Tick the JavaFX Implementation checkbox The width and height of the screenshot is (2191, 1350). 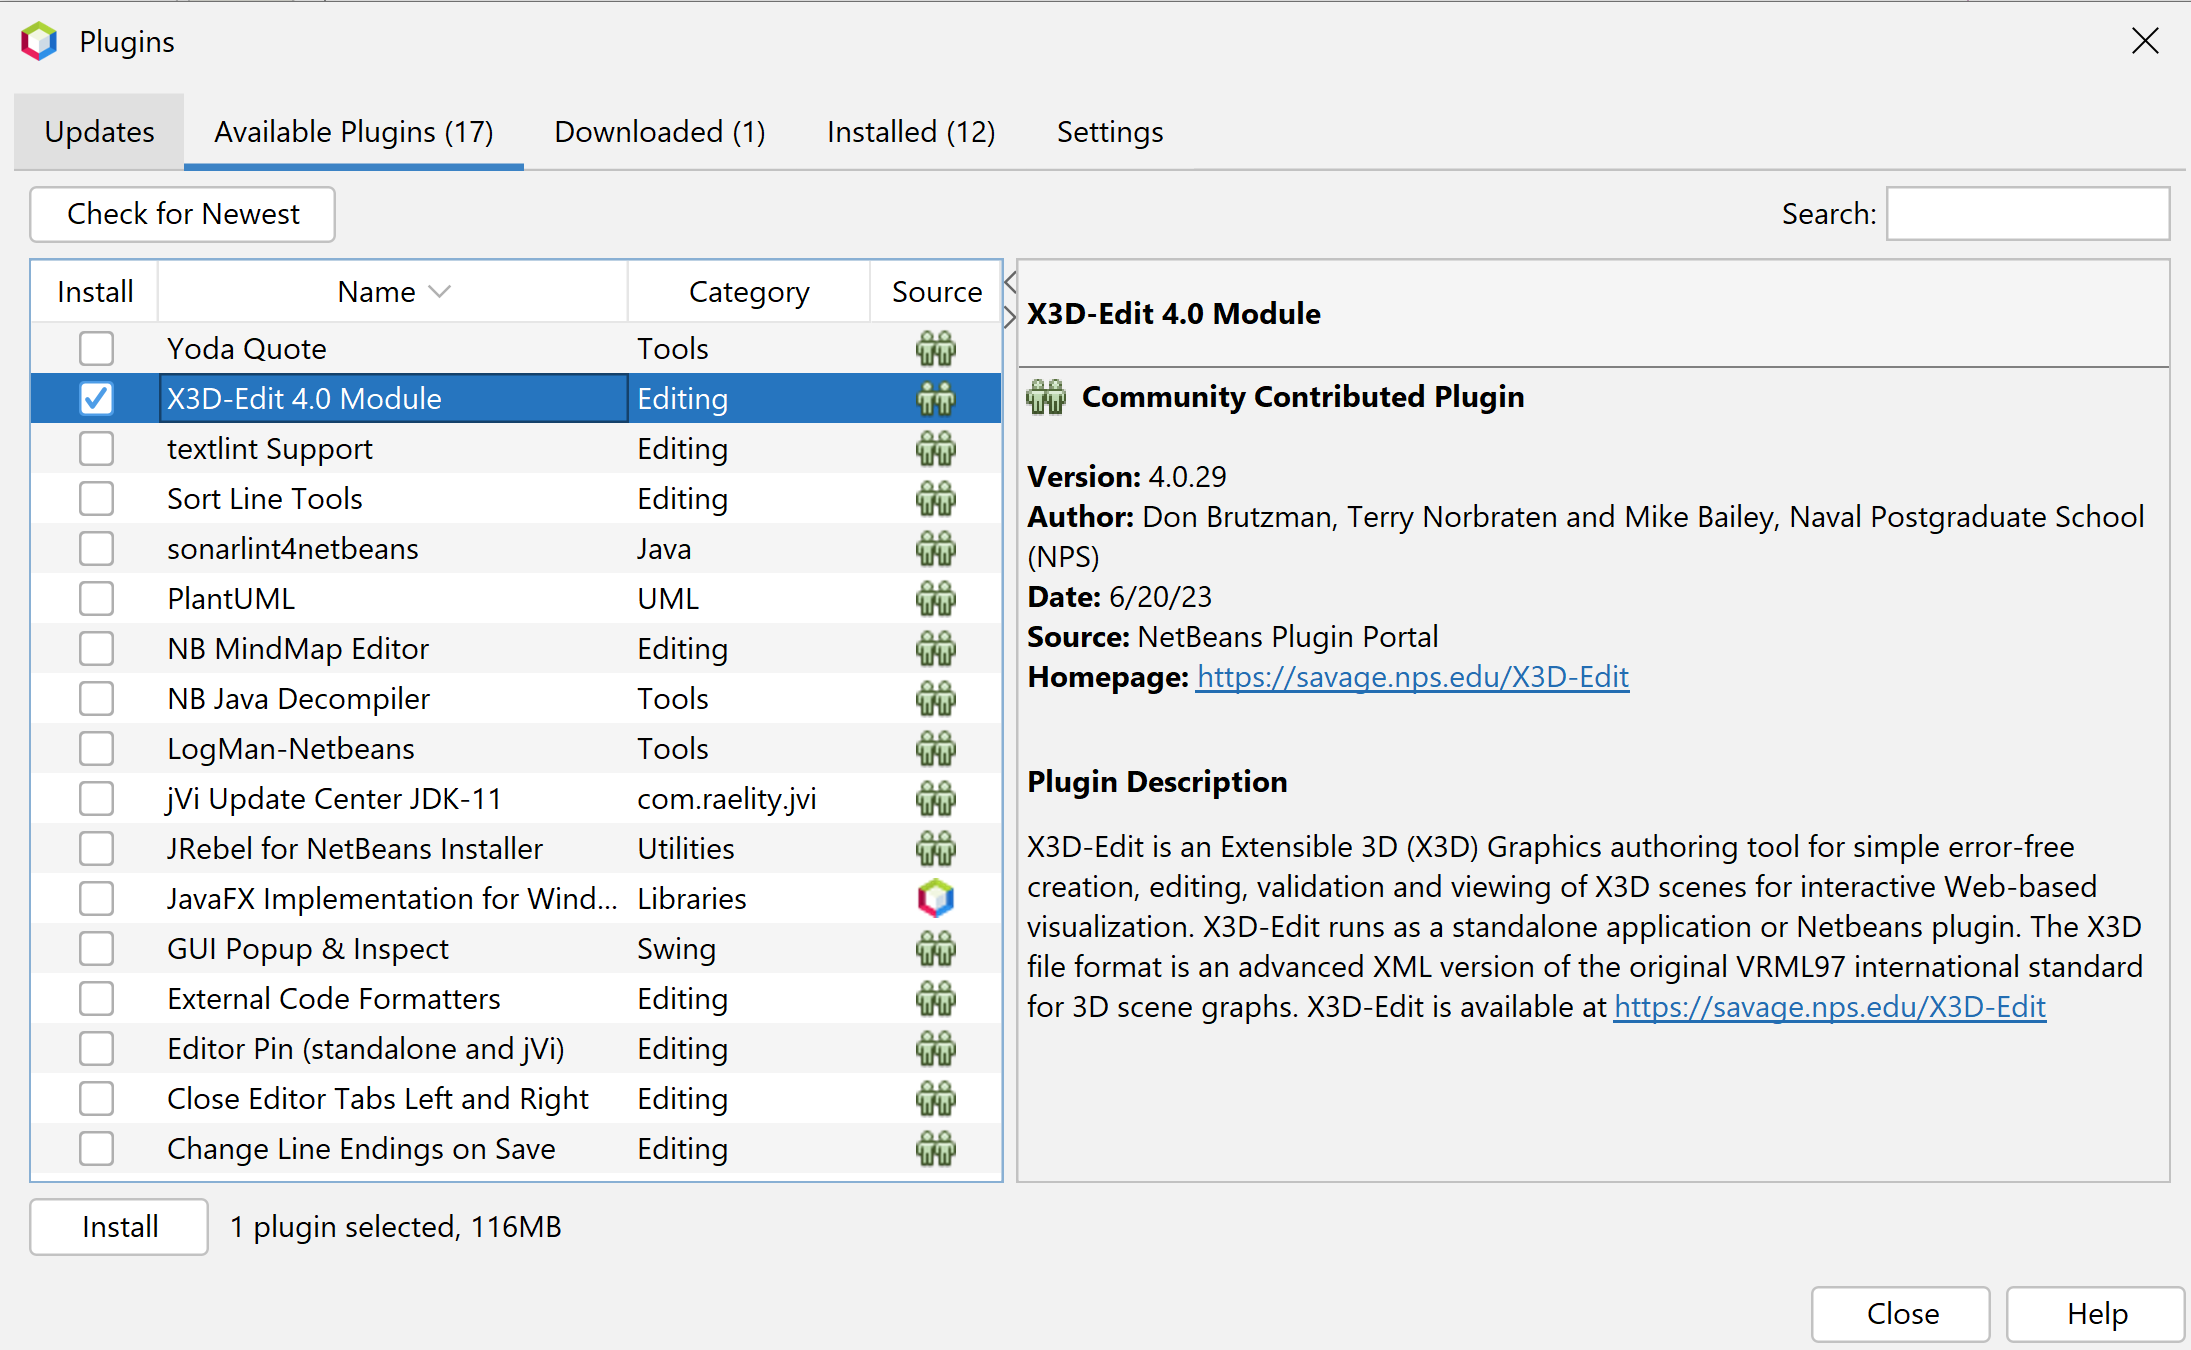point(96,898)
